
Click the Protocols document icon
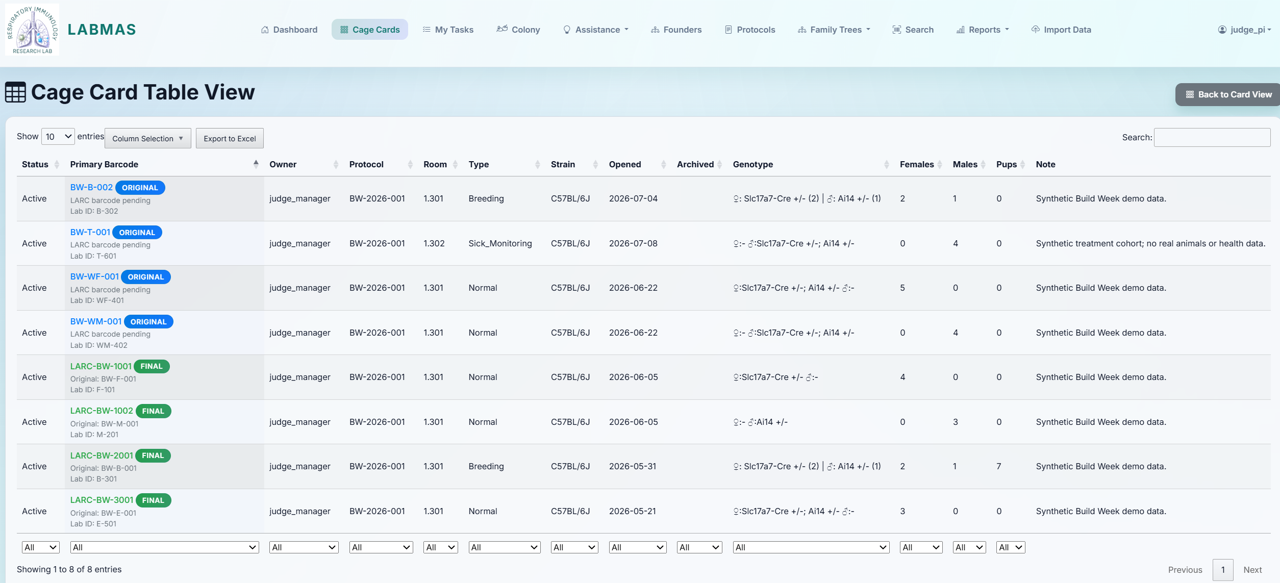pyautogui.click(x=728, y=30)
